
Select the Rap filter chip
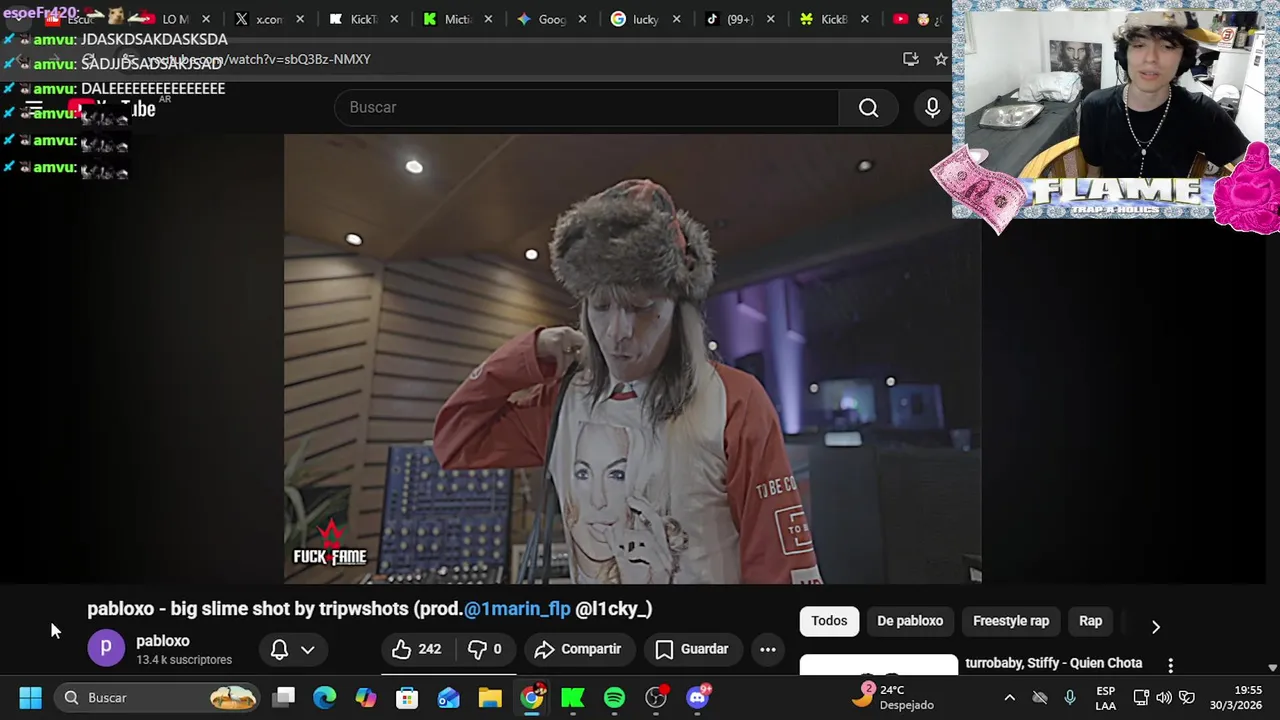(x=1090, y=621)
